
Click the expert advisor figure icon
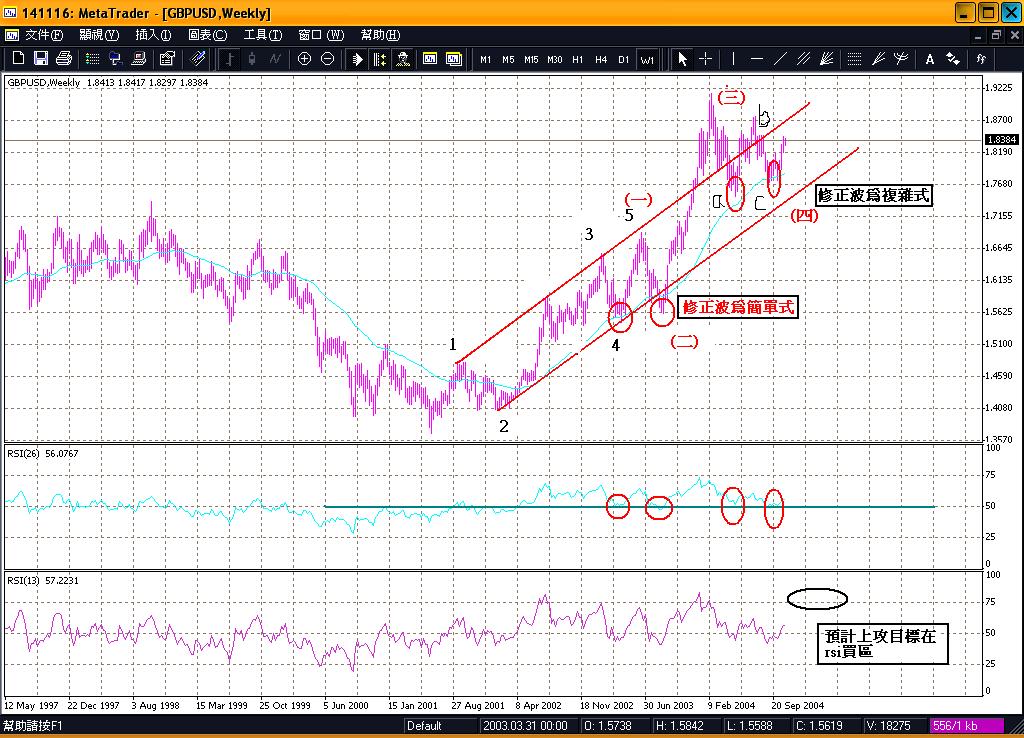tap(403, 59)
